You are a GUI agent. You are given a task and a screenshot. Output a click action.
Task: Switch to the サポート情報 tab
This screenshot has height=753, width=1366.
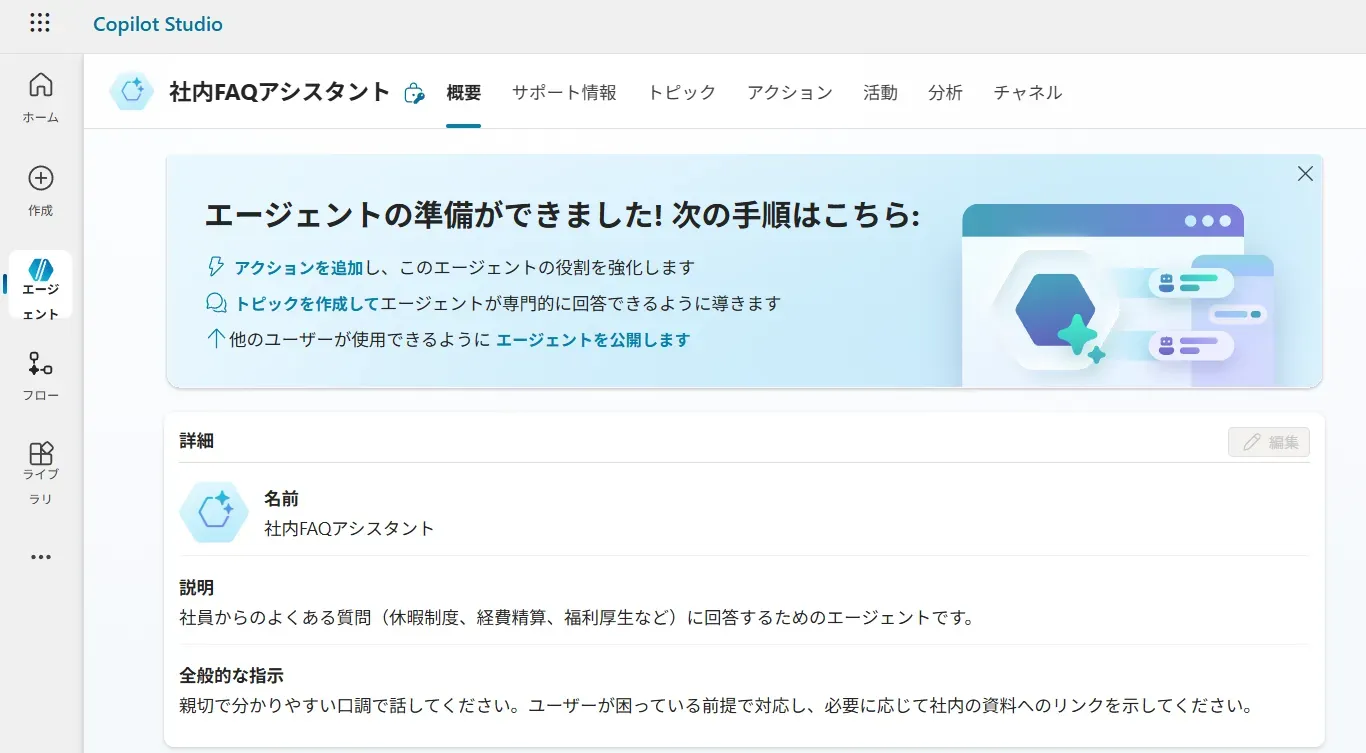(564, 93)
